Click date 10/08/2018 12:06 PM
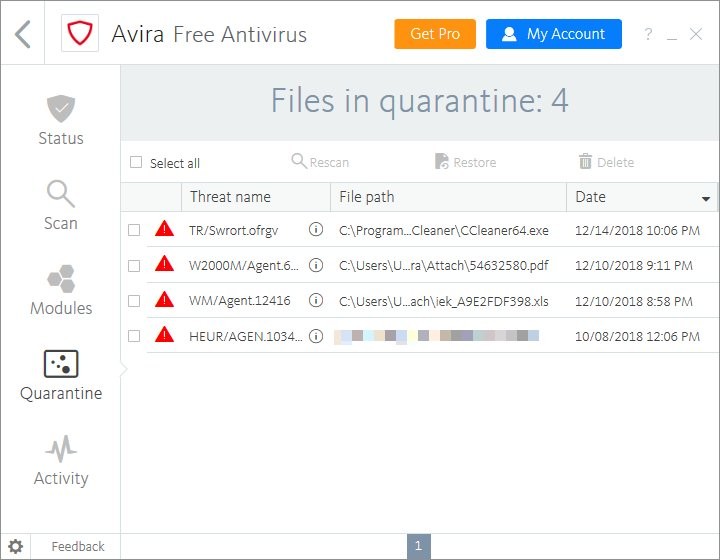This screenshot has height=560, width=720. 637,337
